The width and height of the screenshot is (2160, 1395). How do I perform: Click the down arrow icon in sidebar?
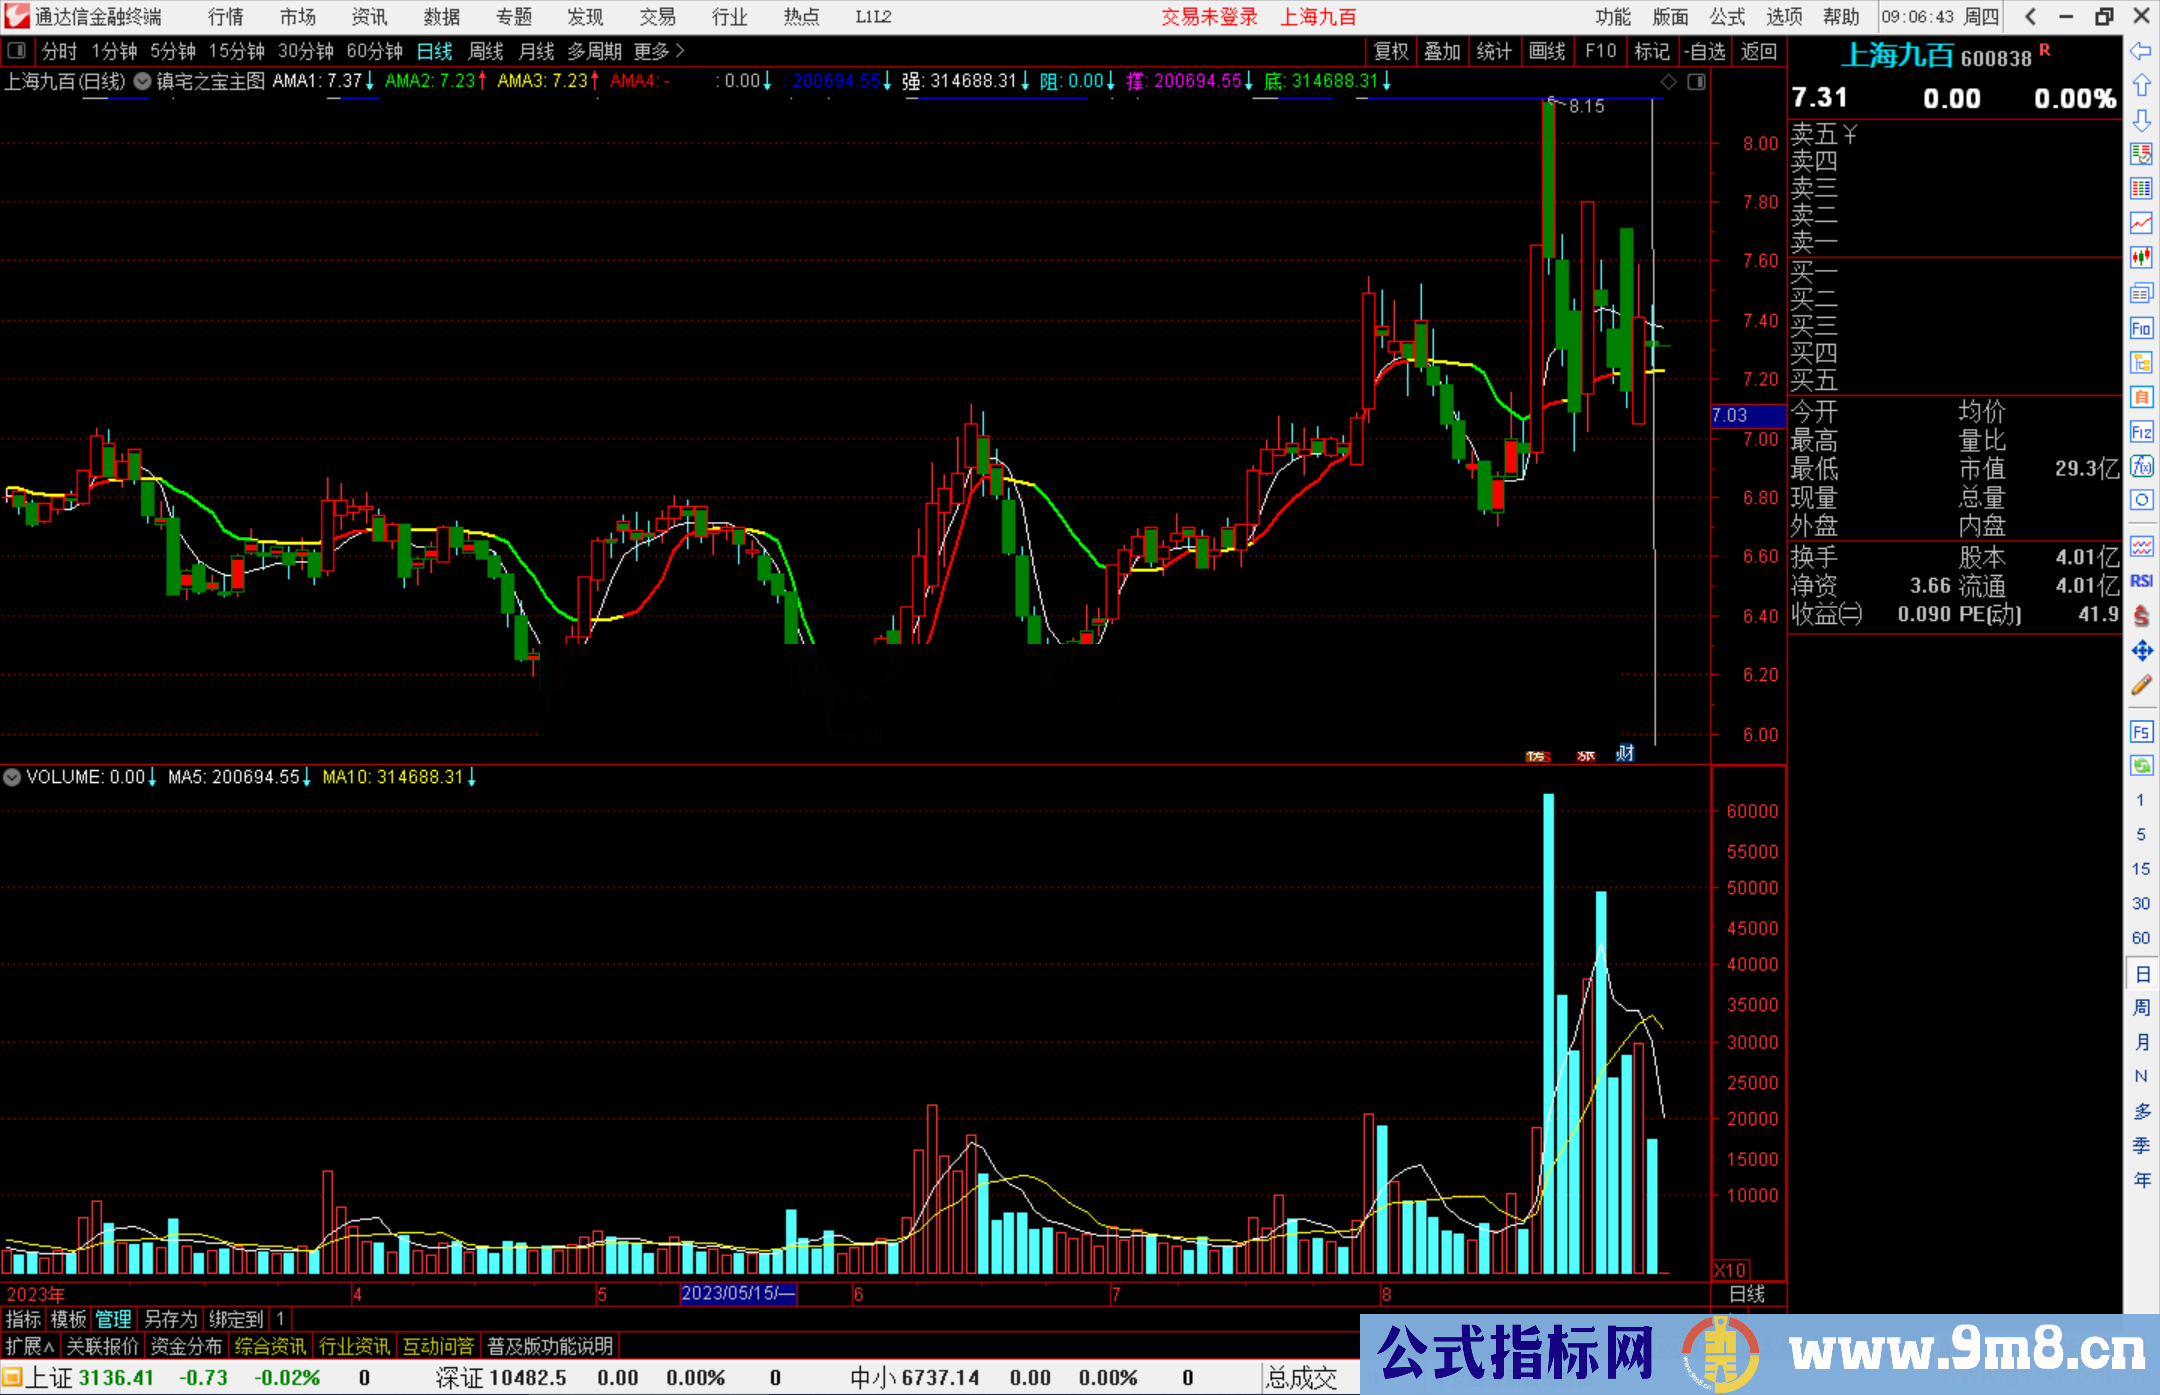click(2141, 120)
